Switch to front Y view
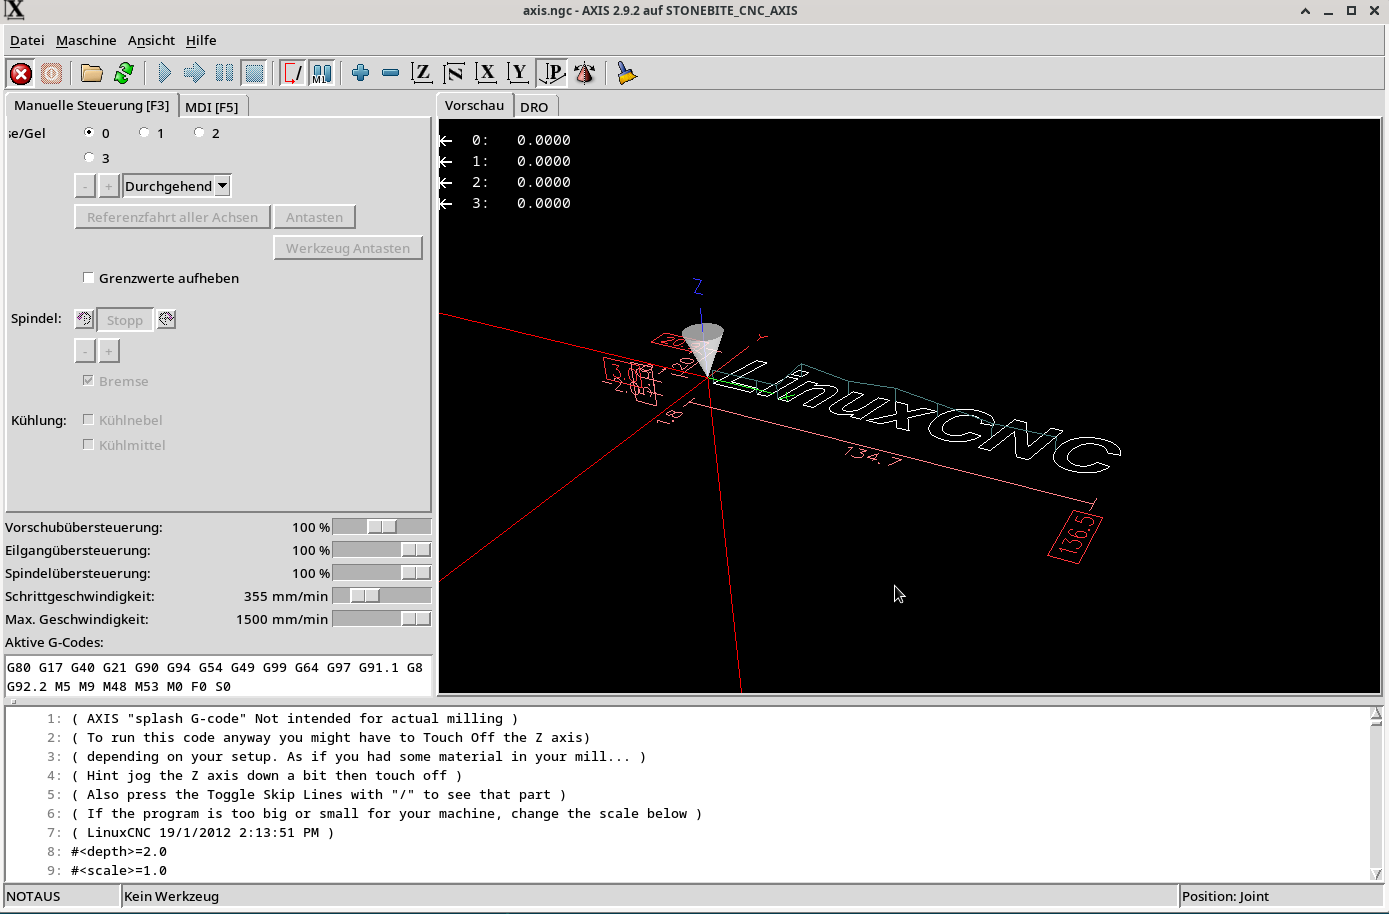The height and width of the screenshot is (914, 1389). pyautogui.click(x=518, y=73)
